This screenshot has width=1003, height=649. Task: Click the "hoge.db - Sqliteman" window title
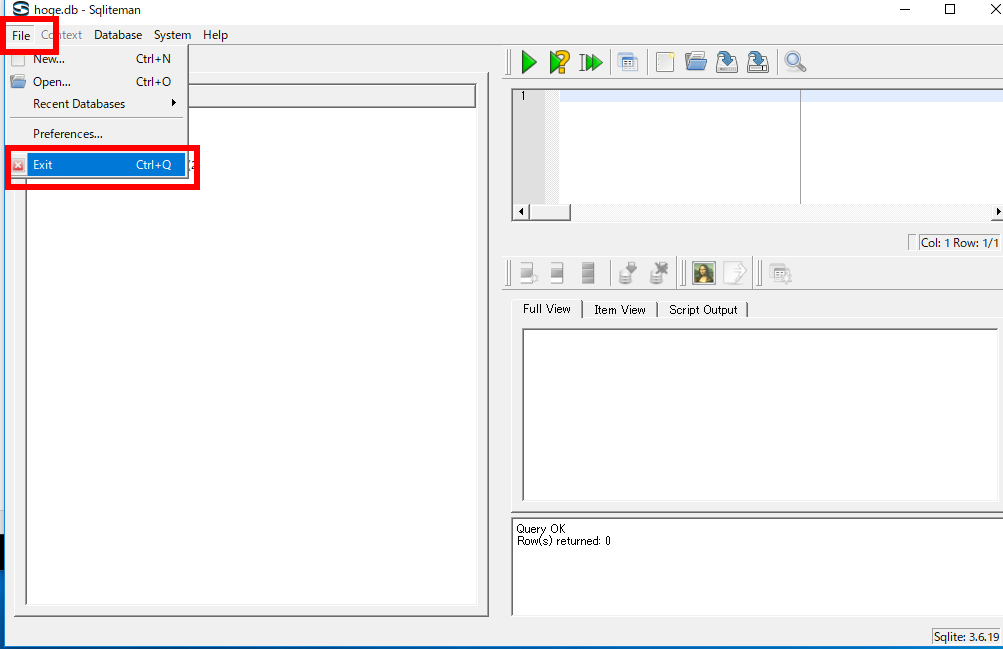[x=87, y=10]
